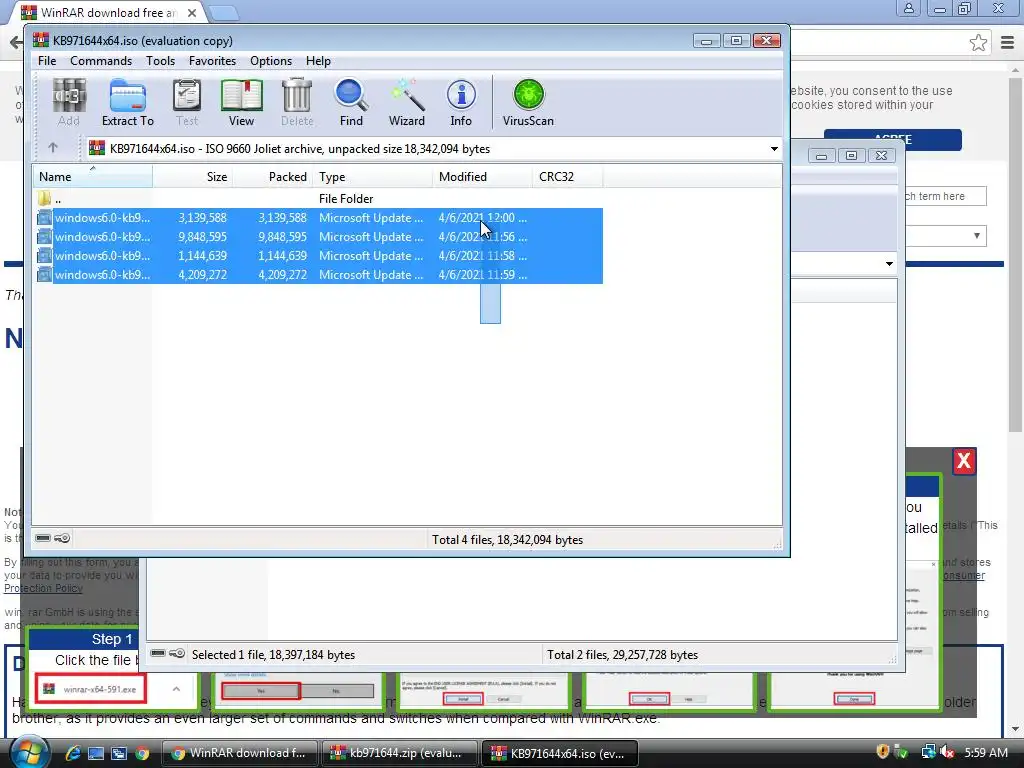Viewport: 1024px width, 768px height.
Task: Sort by the Packed column header
Action: tap(273, 176)
